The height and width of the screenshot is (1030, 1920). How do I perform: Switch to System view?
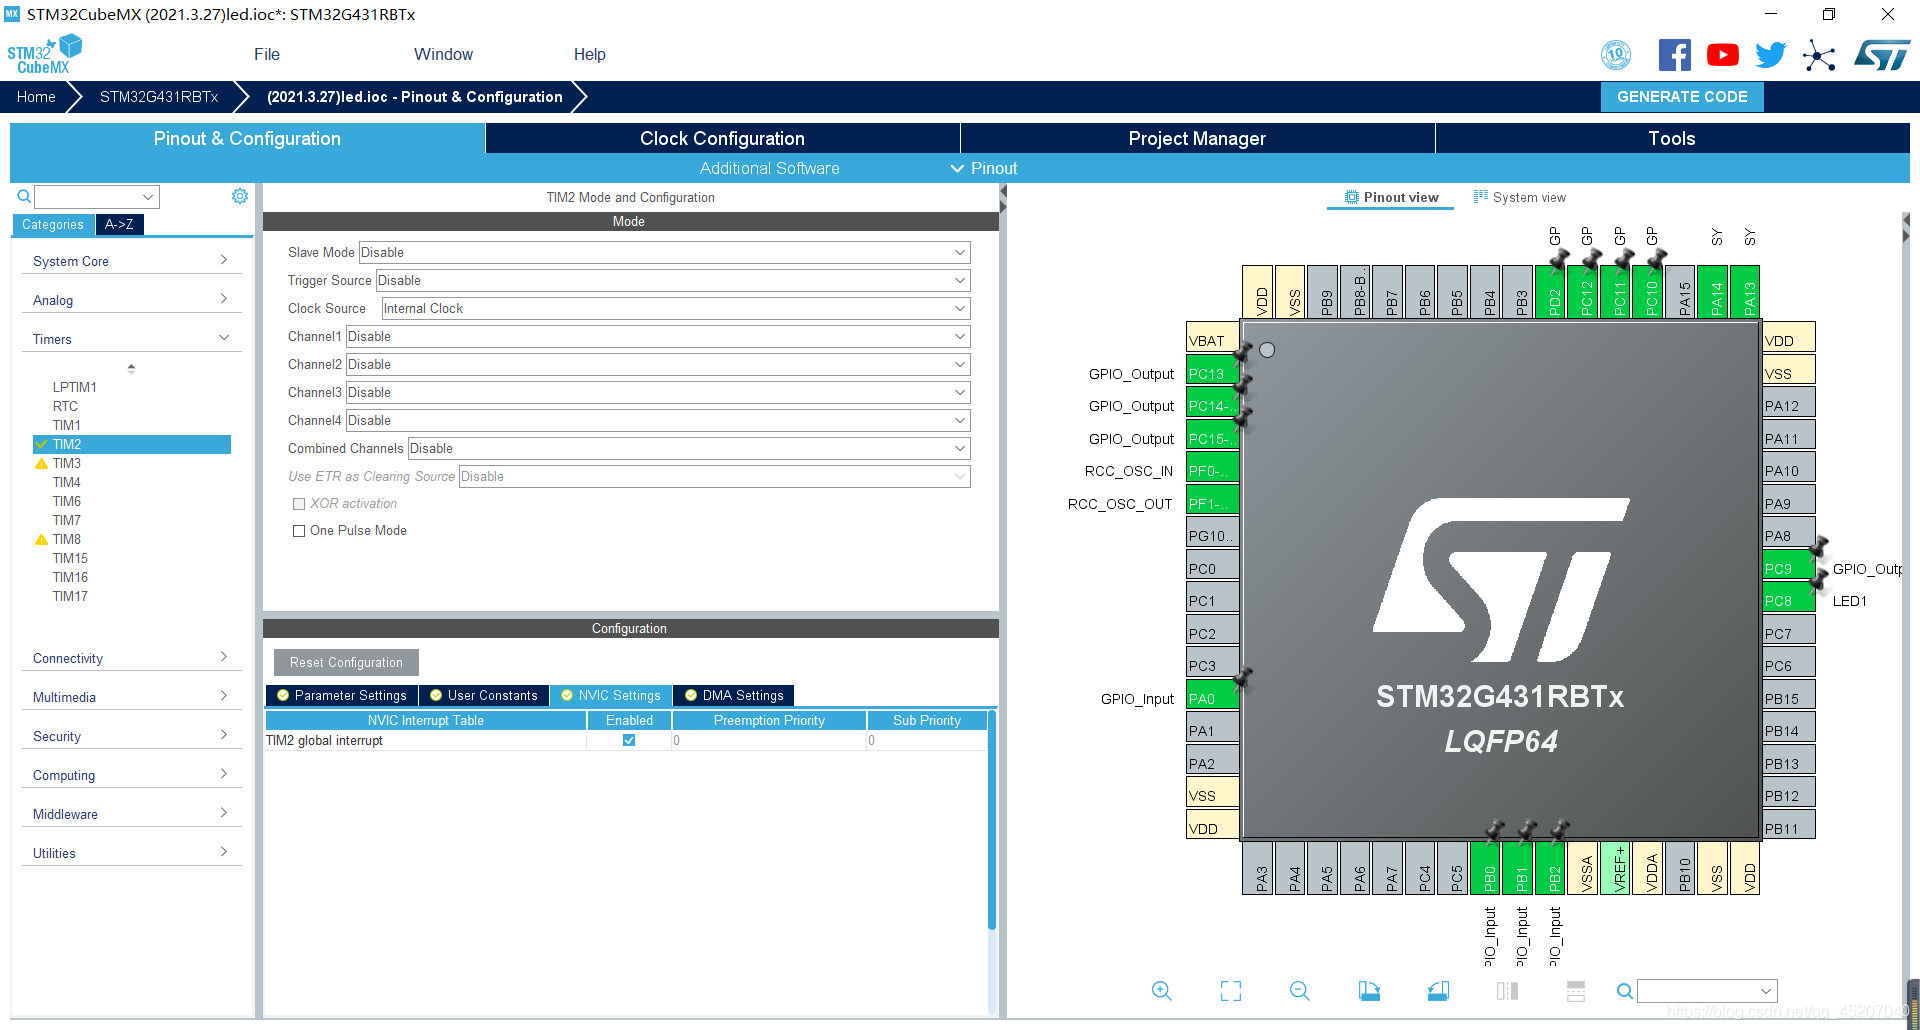point(1520,198)
